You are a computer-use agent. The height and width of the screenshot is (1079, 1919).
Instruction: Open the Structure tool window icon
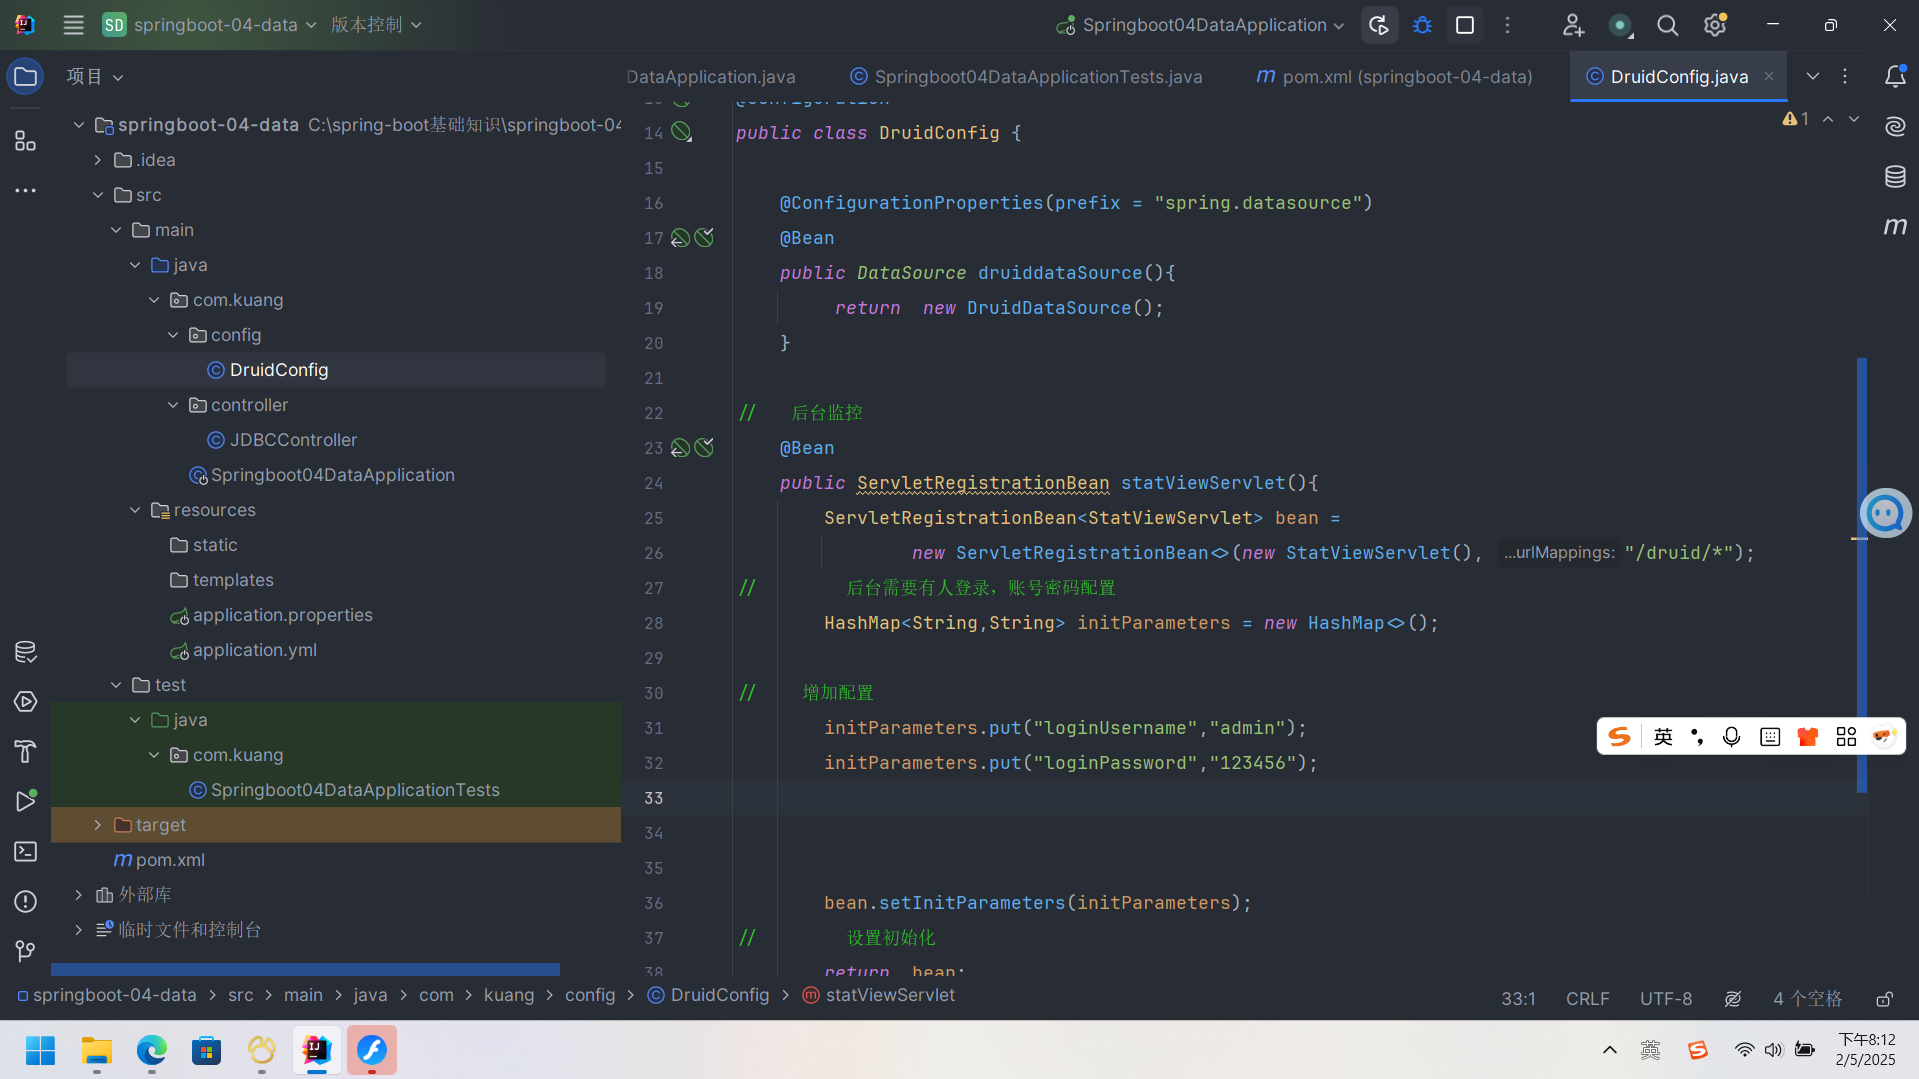[x=25, y=141]
